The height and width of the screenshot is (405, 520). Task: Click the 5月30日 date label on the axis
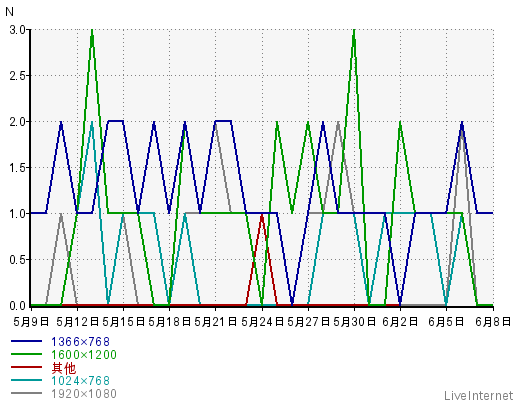click(354, 322)
